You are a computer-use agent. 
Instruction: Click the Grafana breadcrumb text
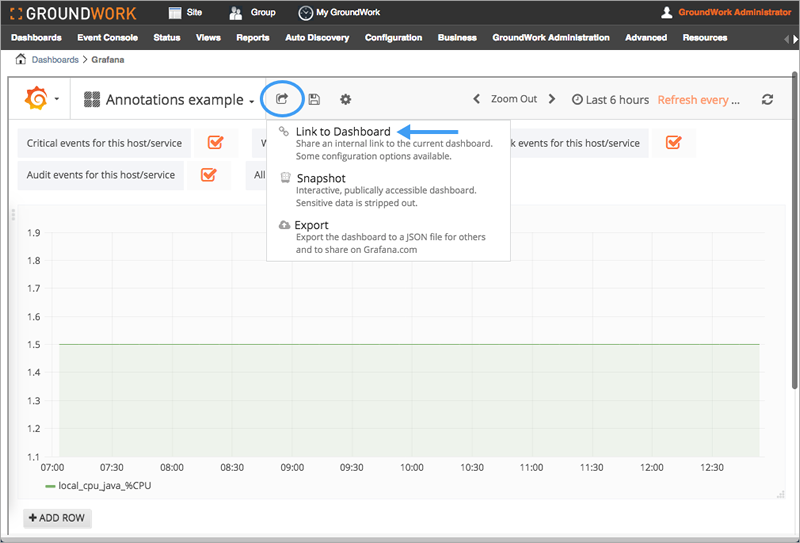point(108,60)
